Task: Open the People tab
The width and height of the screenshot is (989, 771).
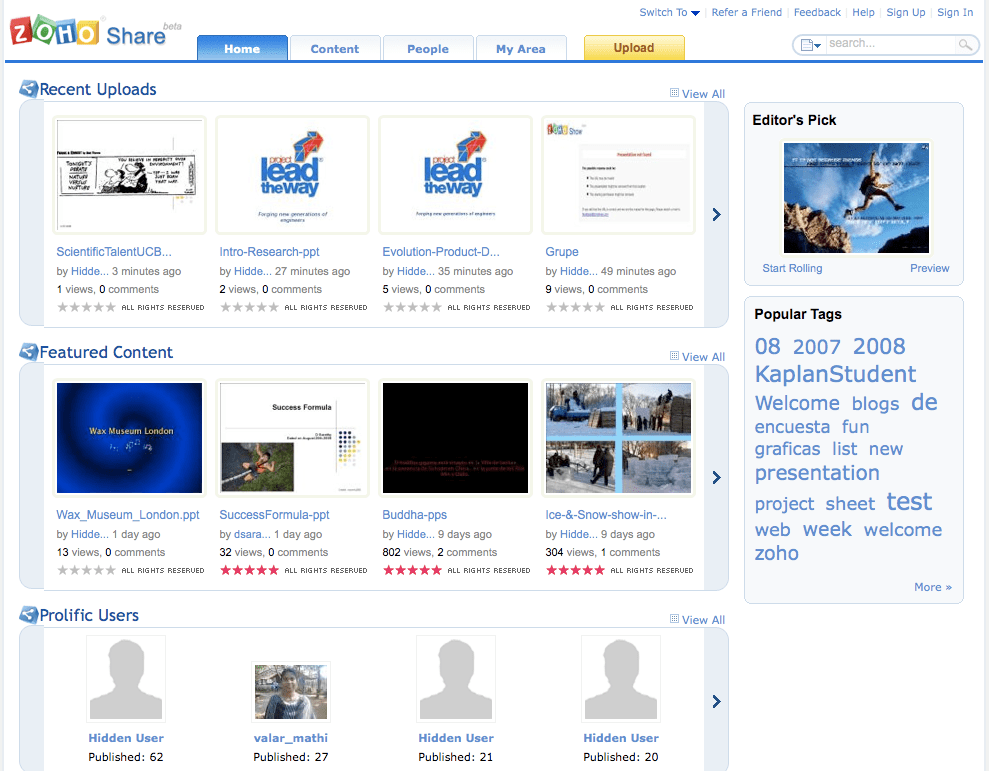Action: point(428,48)
